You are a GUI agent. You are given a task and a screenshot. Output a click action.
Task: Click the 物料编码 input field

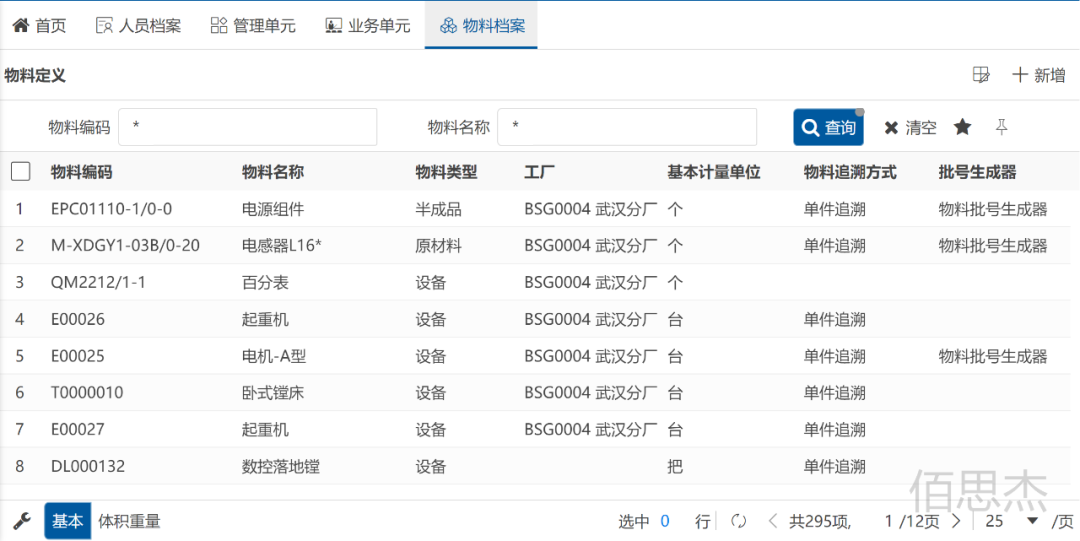[x=247, y=127]
